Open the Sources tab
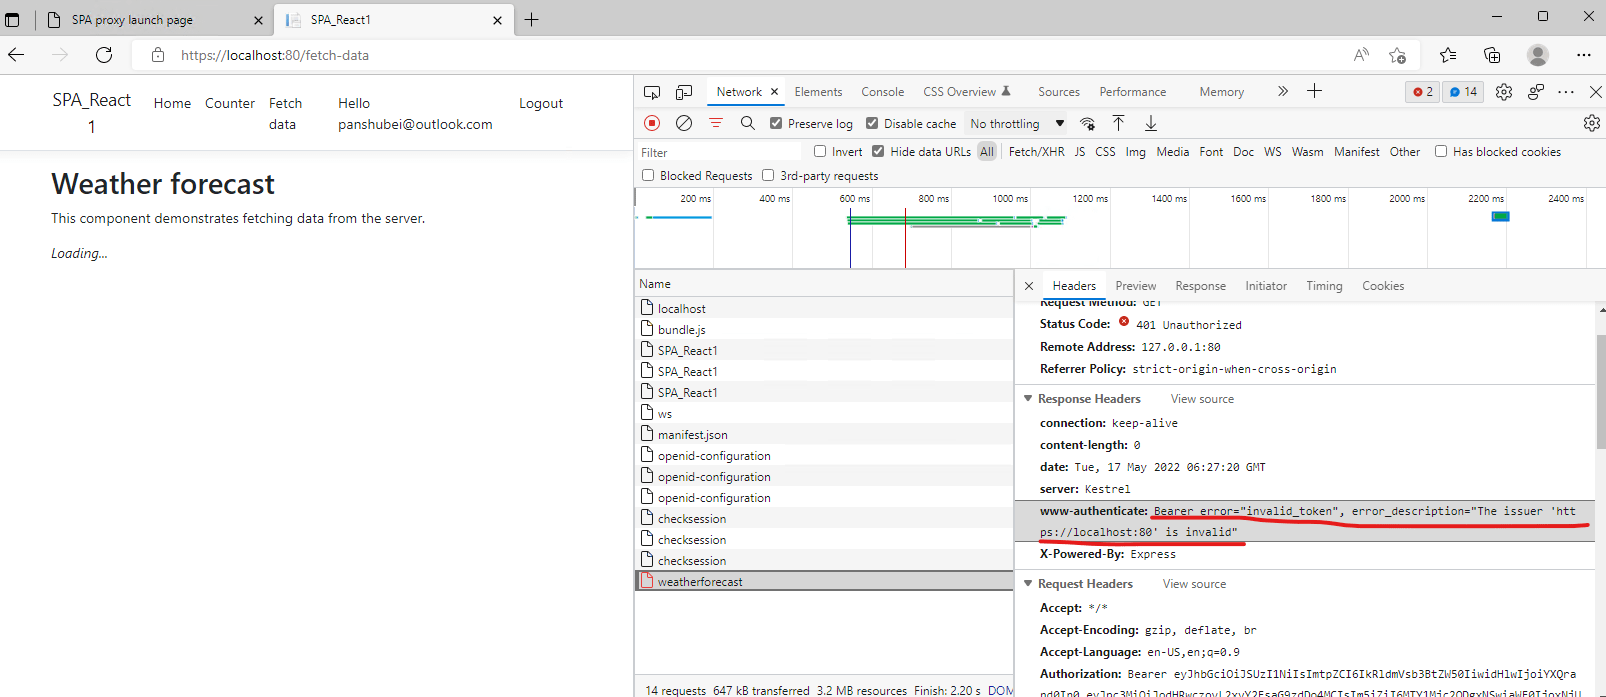The image size is (1606, 697). (1059, 92)
